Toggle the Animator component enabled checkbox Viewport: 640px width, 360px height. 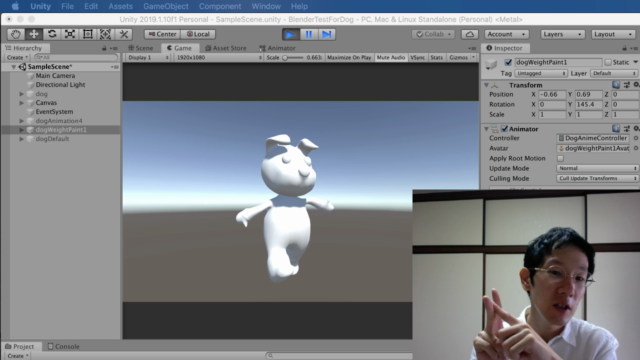pos(504,129)
